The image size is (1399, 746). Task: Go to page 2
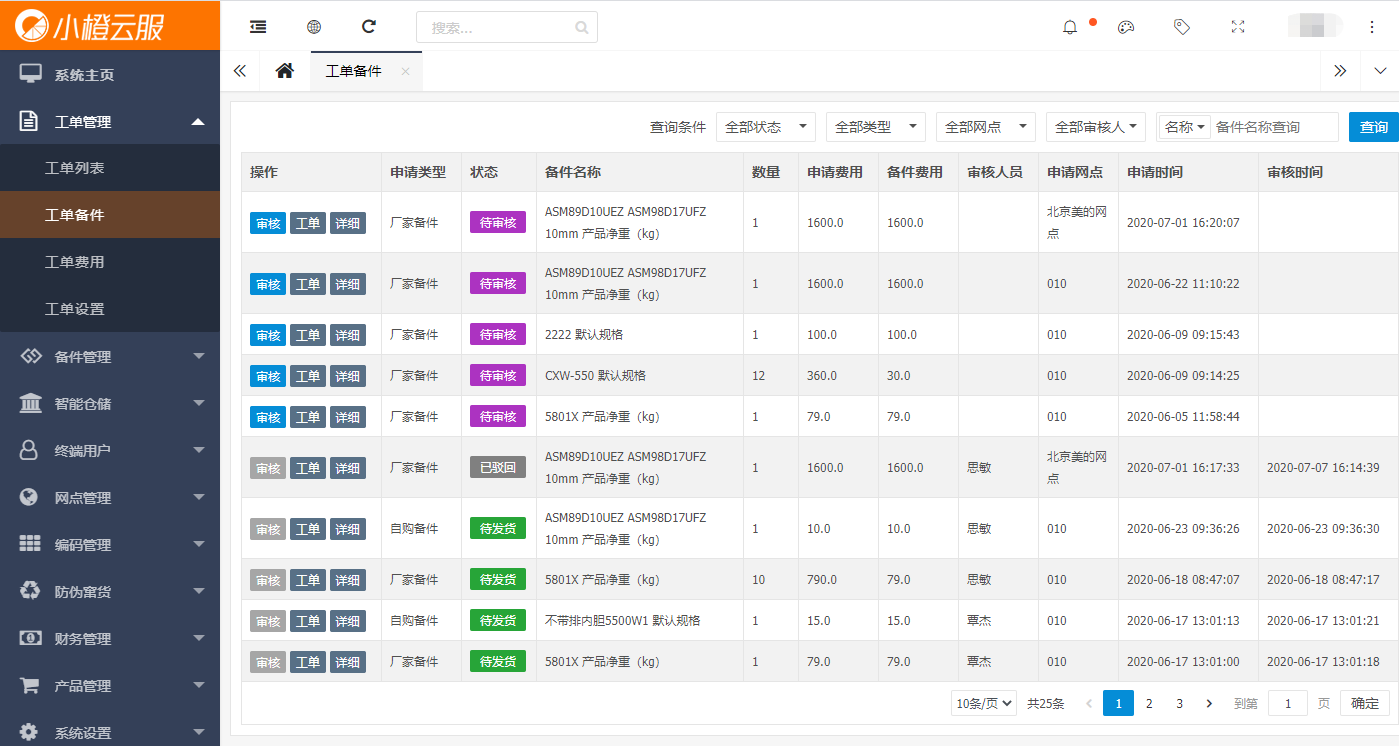[x=1149, y=703]
